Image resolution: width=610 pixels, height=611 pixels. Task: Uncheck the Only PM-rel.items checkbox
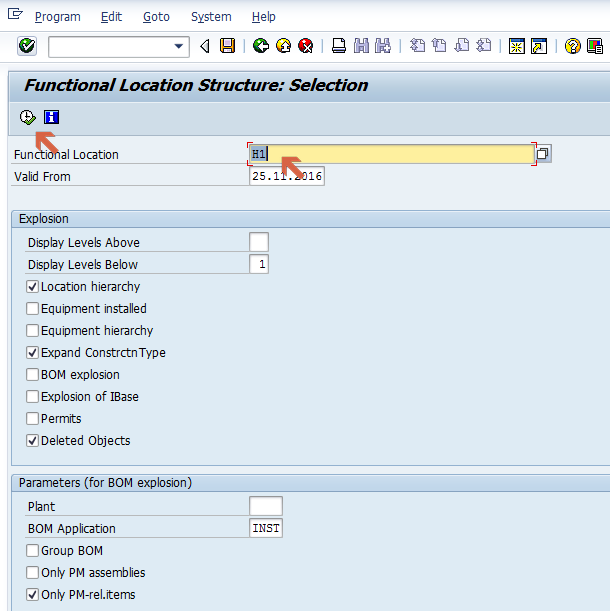click(32, 595)
